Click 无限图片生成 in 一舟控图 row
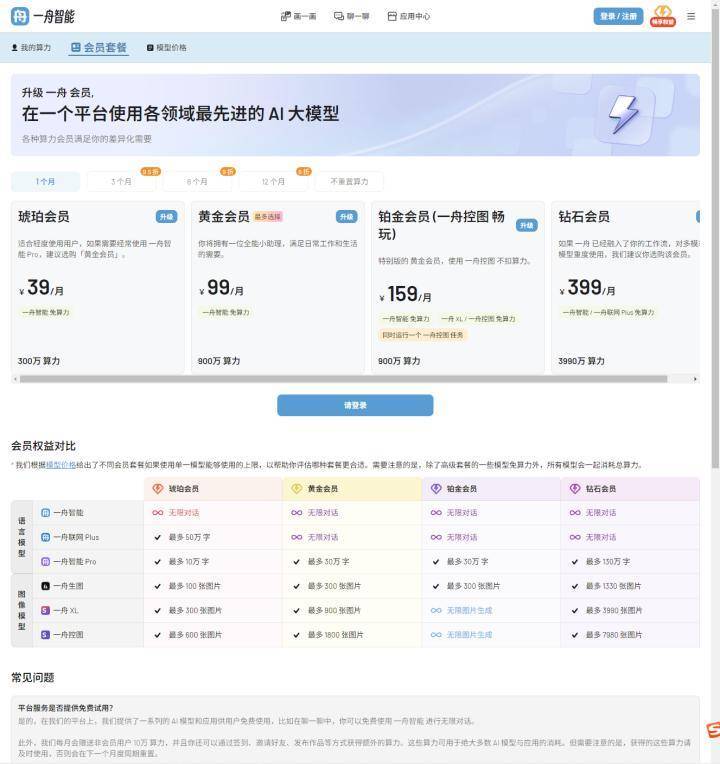Image resolution: width=720 pixels, height=764 pixels. tap(469, 634)
